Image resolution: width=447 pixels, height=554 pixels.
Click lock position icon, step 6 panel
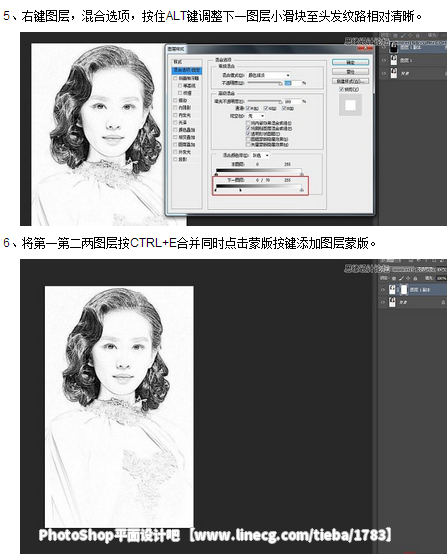click(x=408, y=278)
